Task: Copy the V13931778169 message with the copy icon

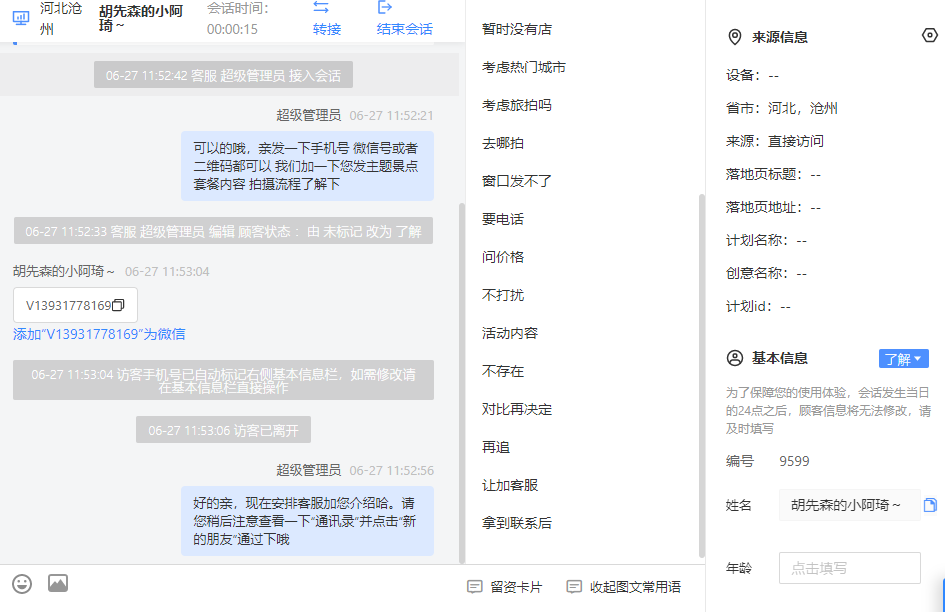Action: click(118, 305)
